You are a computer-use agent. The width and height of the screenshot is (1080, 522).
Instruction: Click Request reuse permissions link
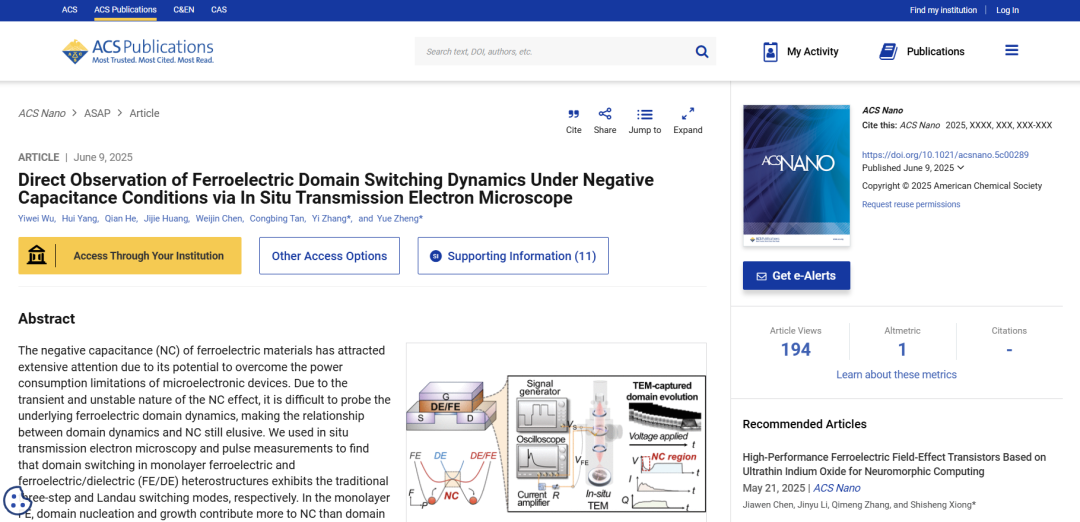tap(911, 205)
